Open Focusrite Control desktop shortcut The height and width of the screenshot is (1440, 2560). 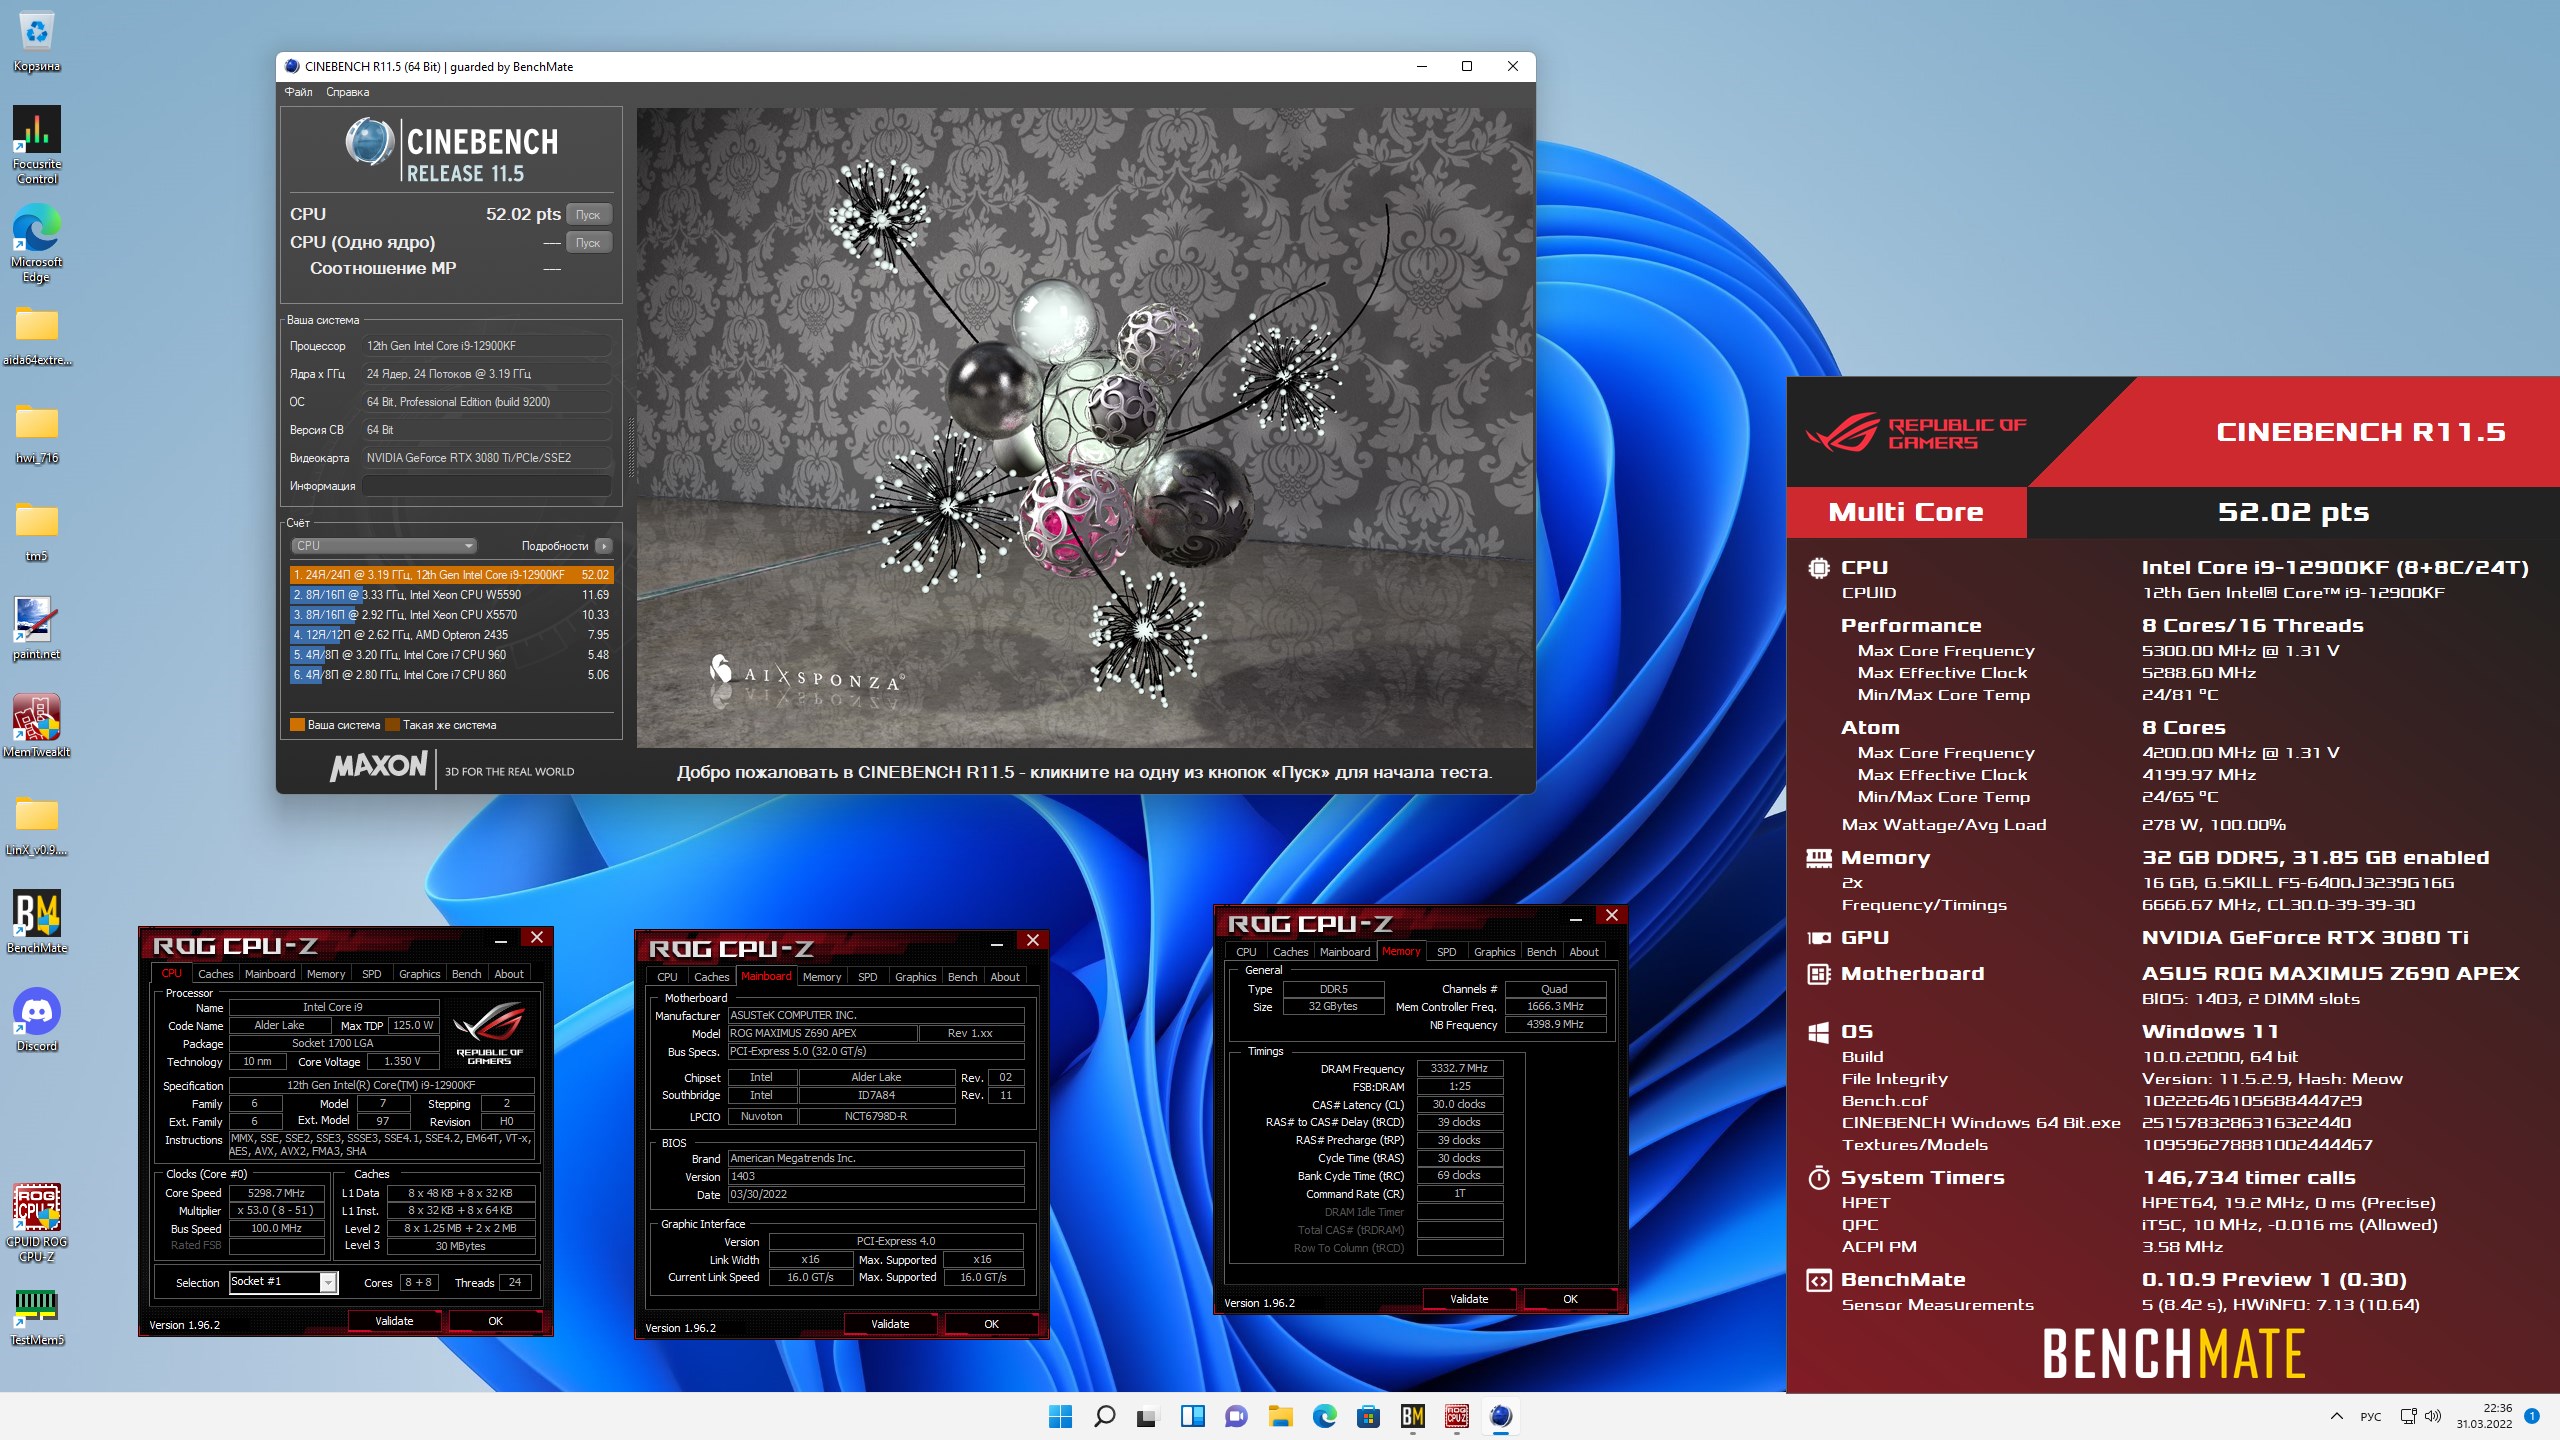(37, 144)
